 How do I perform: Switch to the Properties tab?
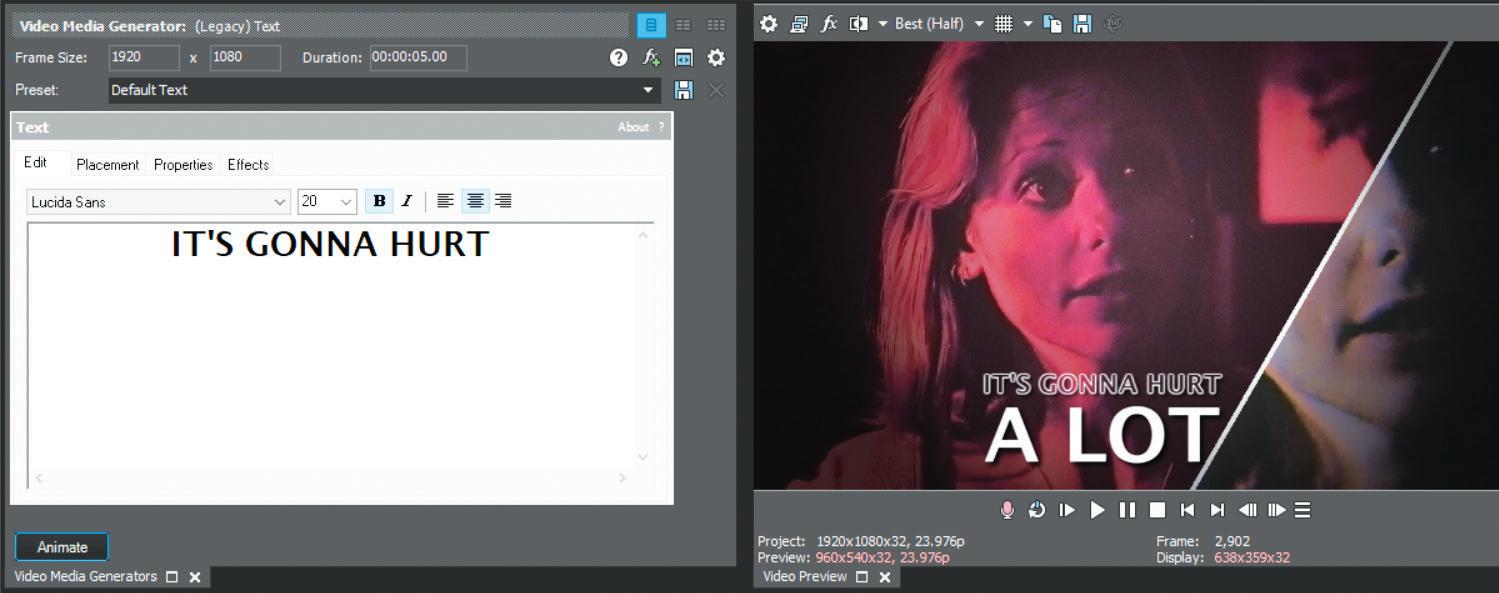183,165
